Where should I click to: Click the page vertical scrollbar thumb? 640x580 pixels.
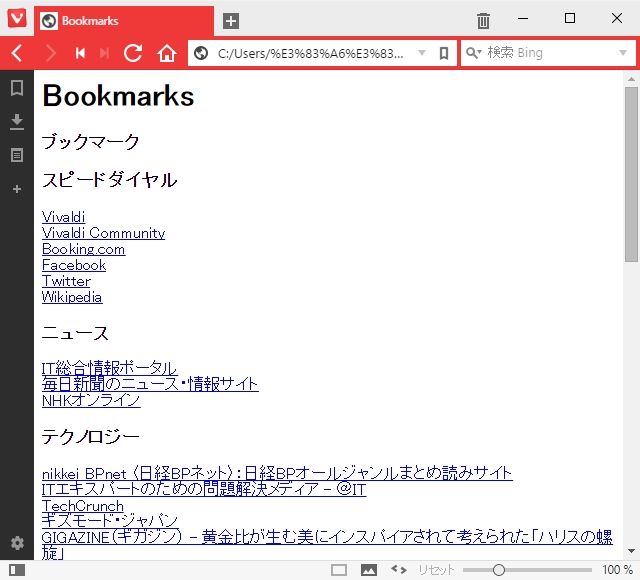631,174
